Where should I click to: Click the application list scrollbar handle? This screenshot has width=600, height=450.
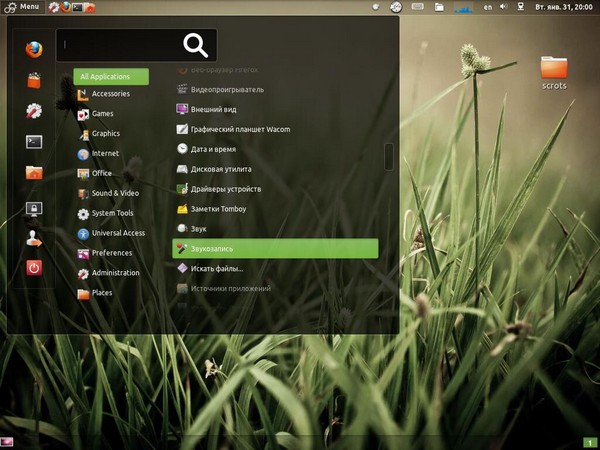point(388,157)
